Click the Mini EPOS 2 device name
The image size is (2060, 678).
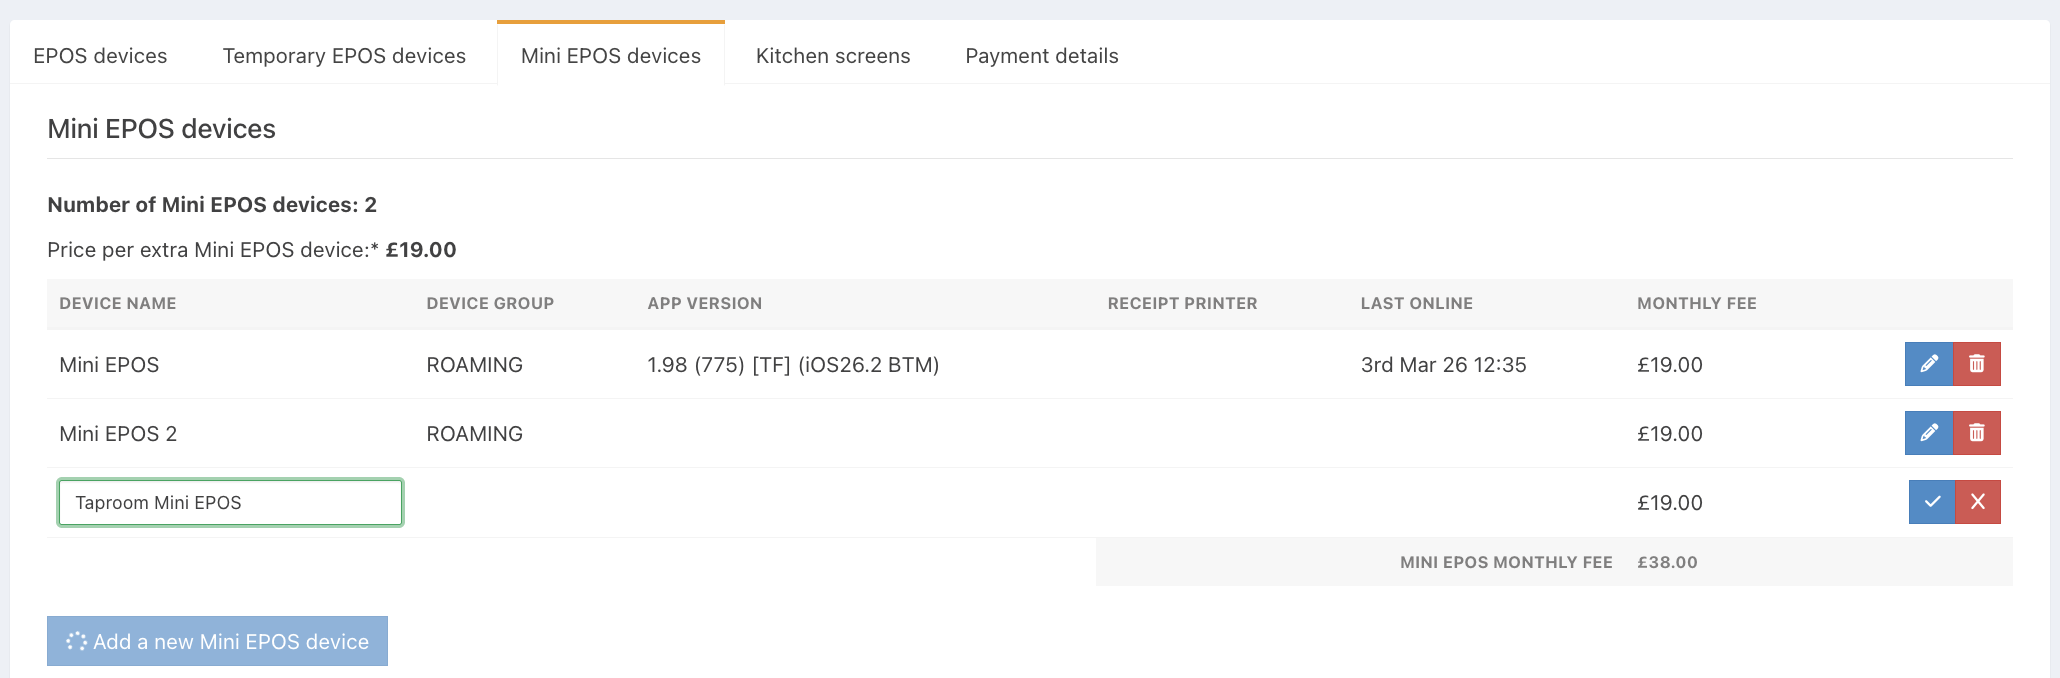(x=118, y=434)
